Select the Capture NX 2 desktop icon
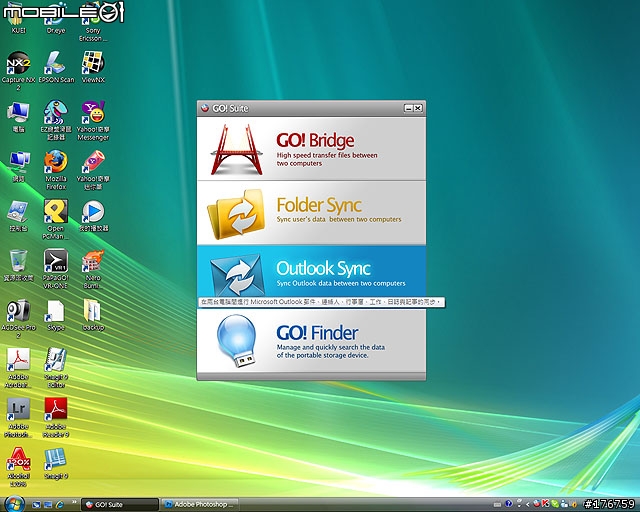Screen dimensions: 640x512 [x=18, y=71]
